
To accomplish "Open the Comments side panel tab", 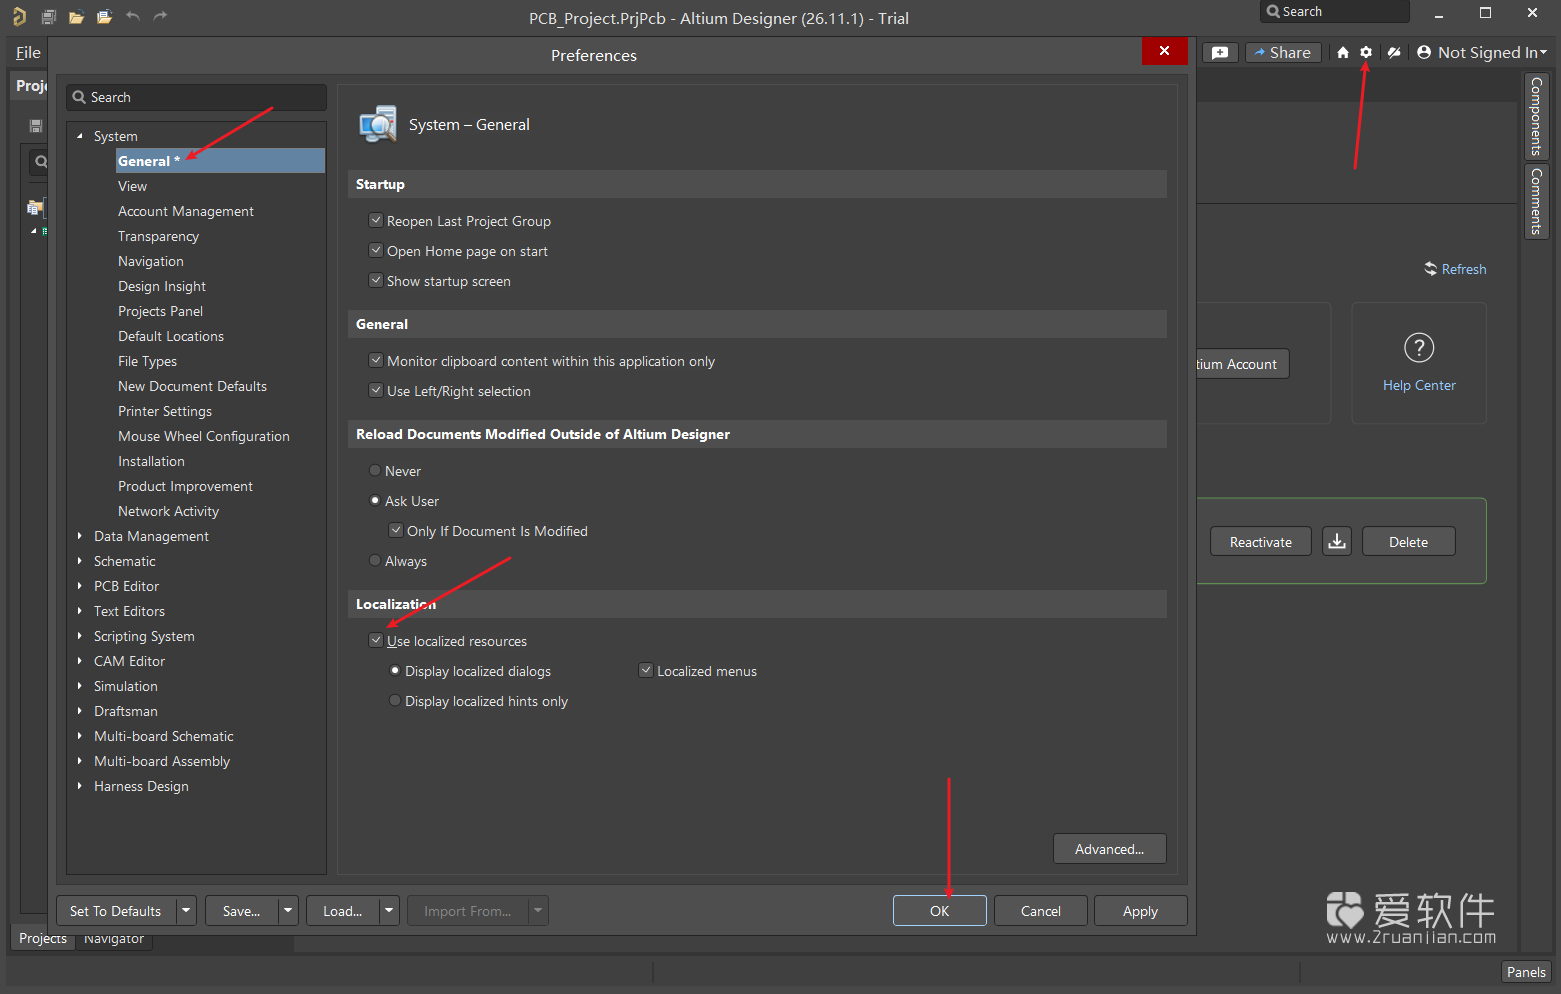I will (x=1536, y=201).
